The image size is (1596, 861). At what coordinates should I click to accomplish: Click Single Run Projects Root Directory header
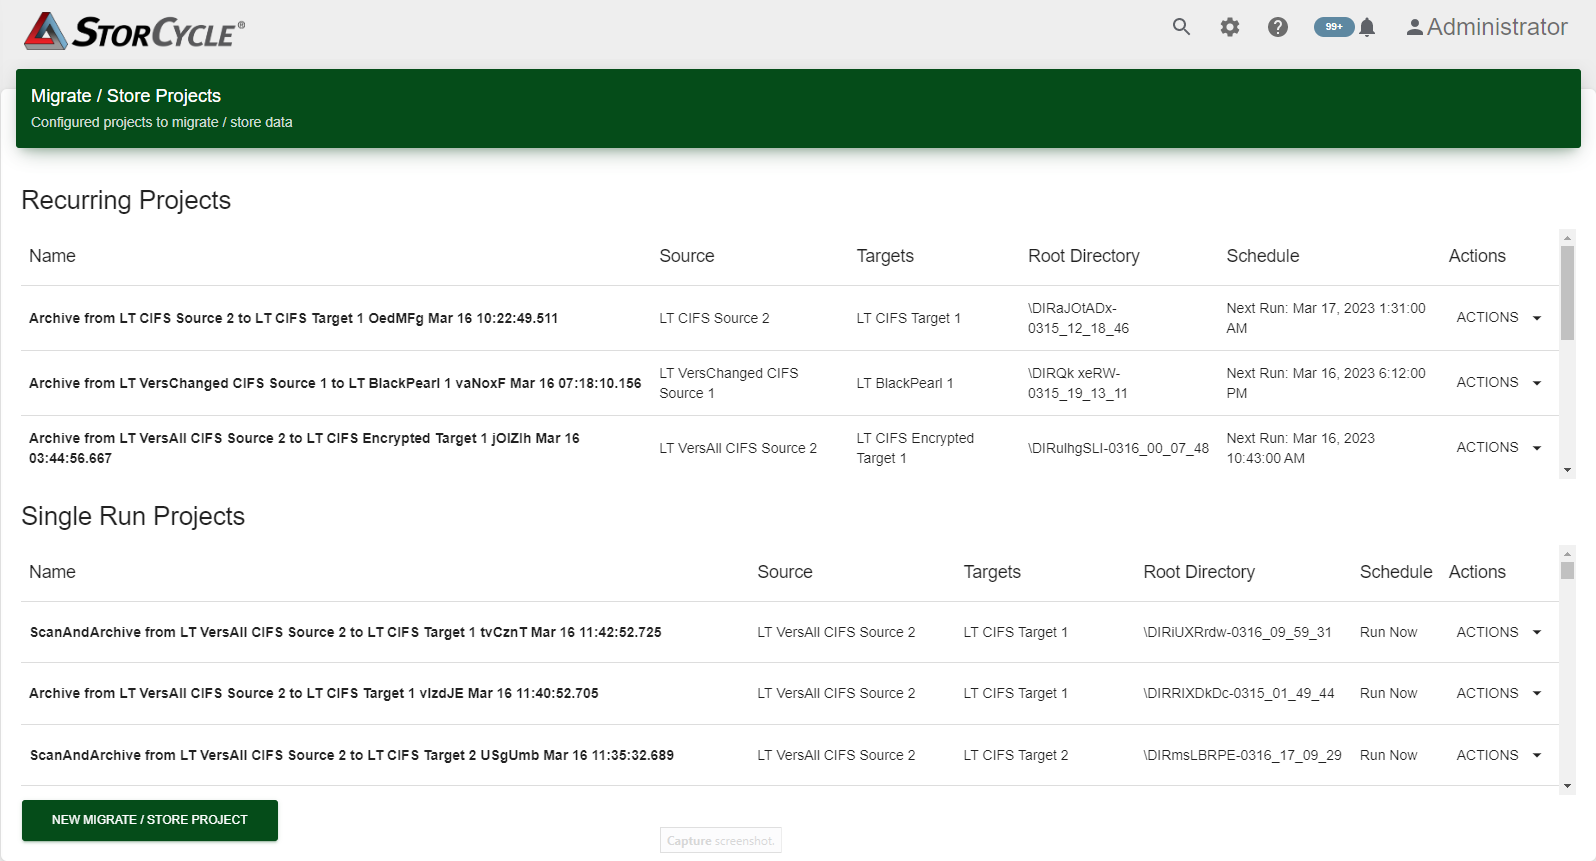1199,572
